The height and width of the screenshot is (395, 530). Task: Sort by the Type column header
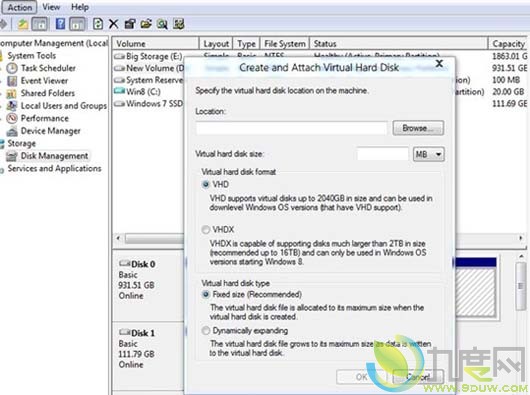[x=246, y=44]
